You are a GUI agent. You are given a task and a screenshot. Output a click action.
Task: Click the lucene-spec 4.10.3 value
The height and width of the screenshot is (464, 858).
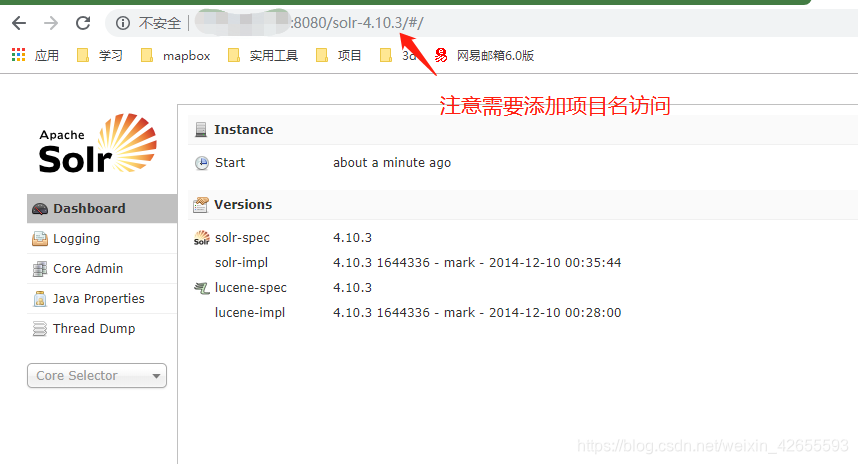pyautogui.click(x=352, y=287)
